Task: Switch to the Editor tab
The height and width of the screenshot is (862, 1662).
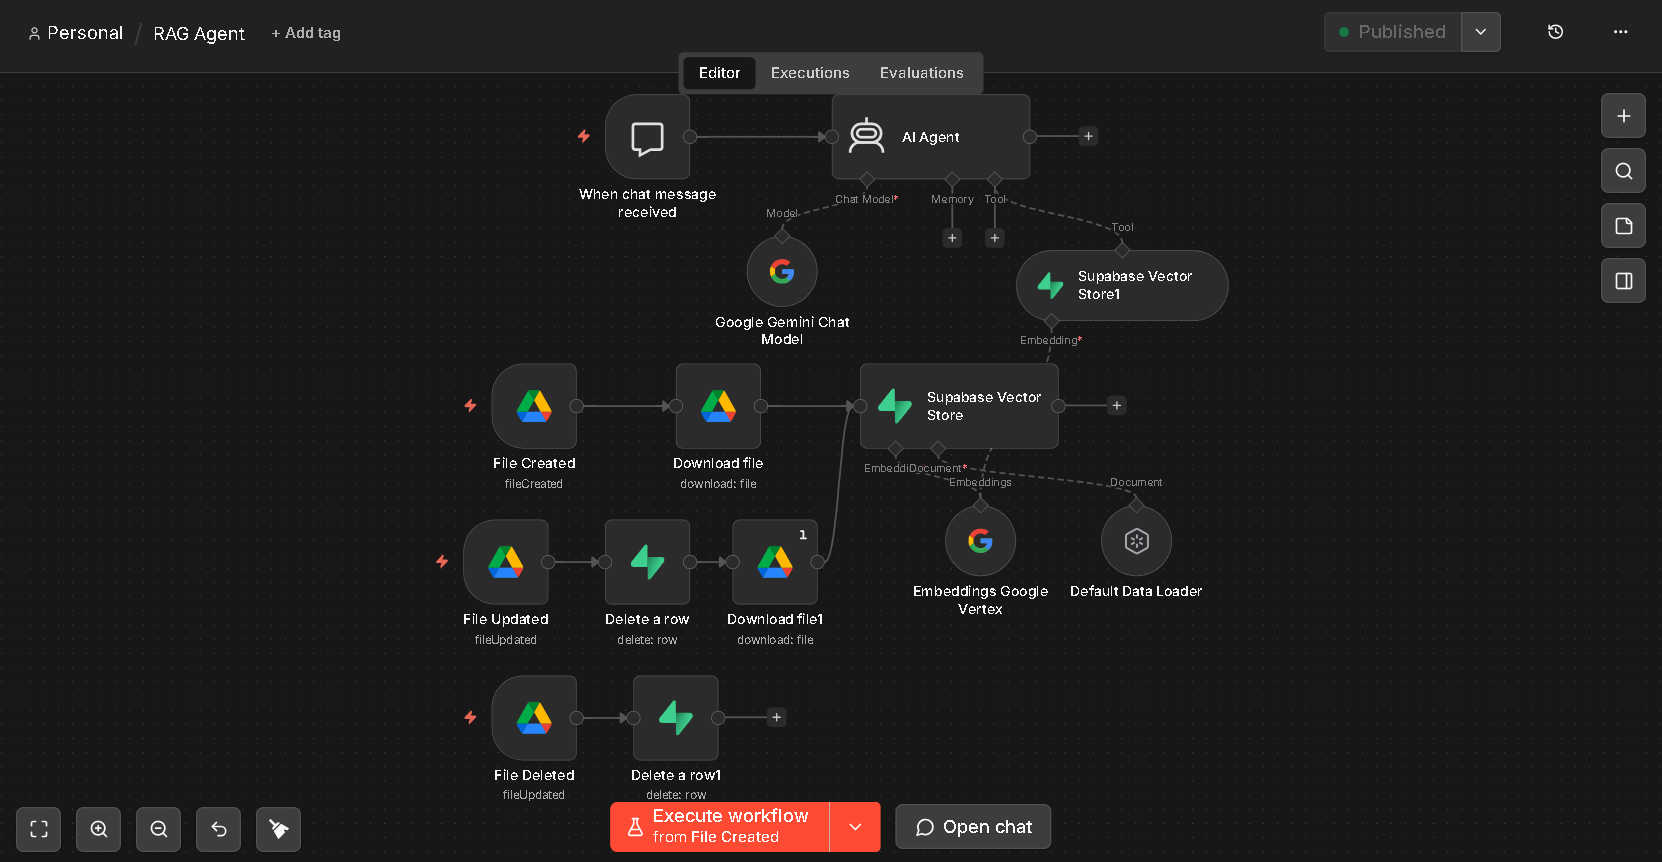Action: (720, 73)
